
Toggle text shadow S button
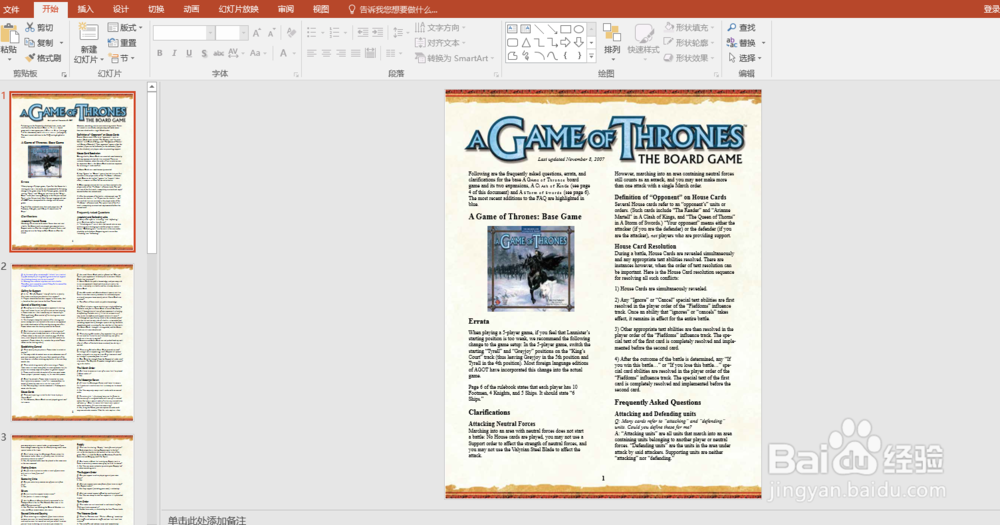tap(203, 54)
